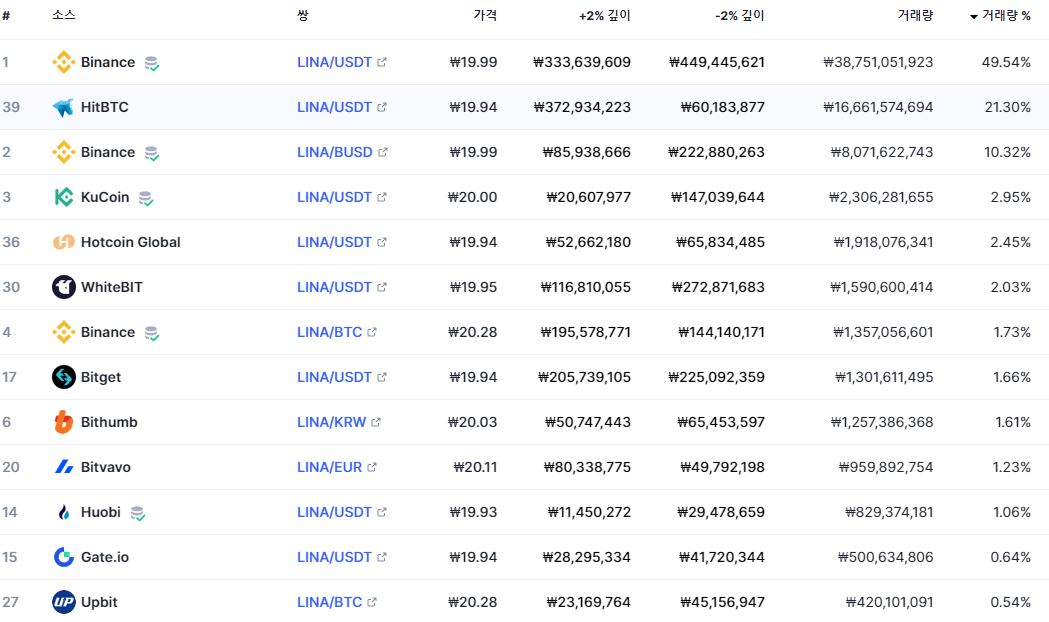Sort table by -2% 깊이 column header

(x=740, y=15)
